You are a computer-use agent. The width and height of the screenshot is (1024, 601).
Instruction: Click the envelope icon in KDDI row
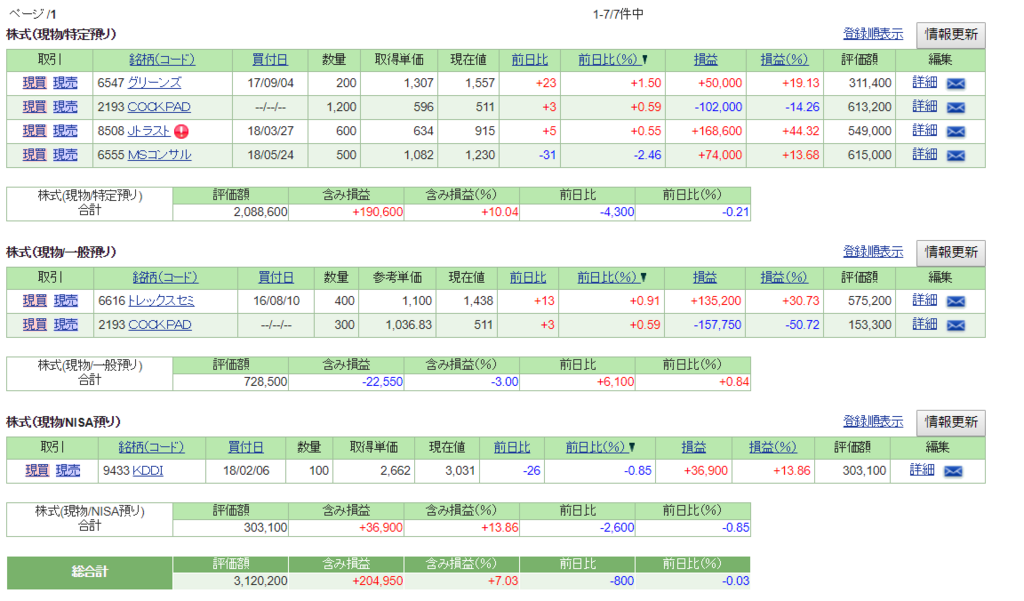pos(953,472)
